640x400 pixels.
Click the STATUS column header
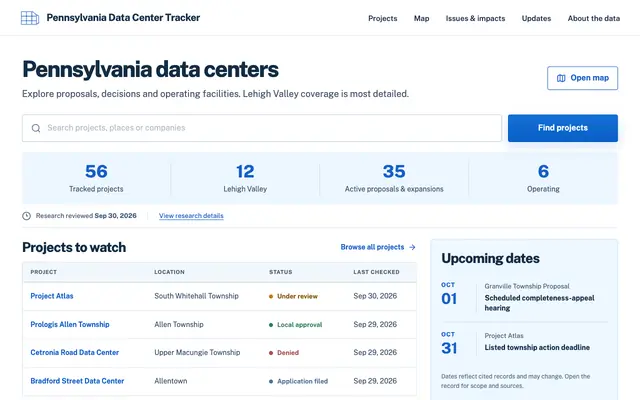(x=281, y=272)
